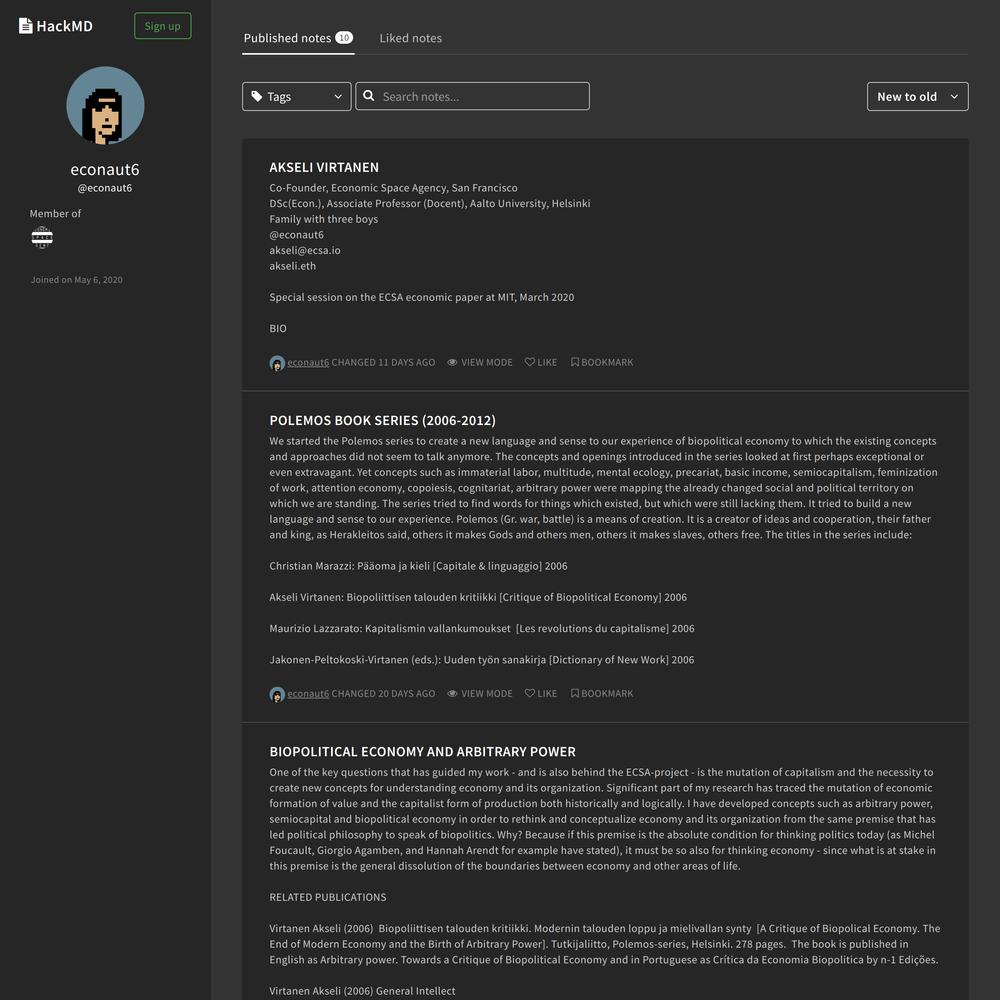Focus the Search notes input field
1000x1000 pixels.
473,96
